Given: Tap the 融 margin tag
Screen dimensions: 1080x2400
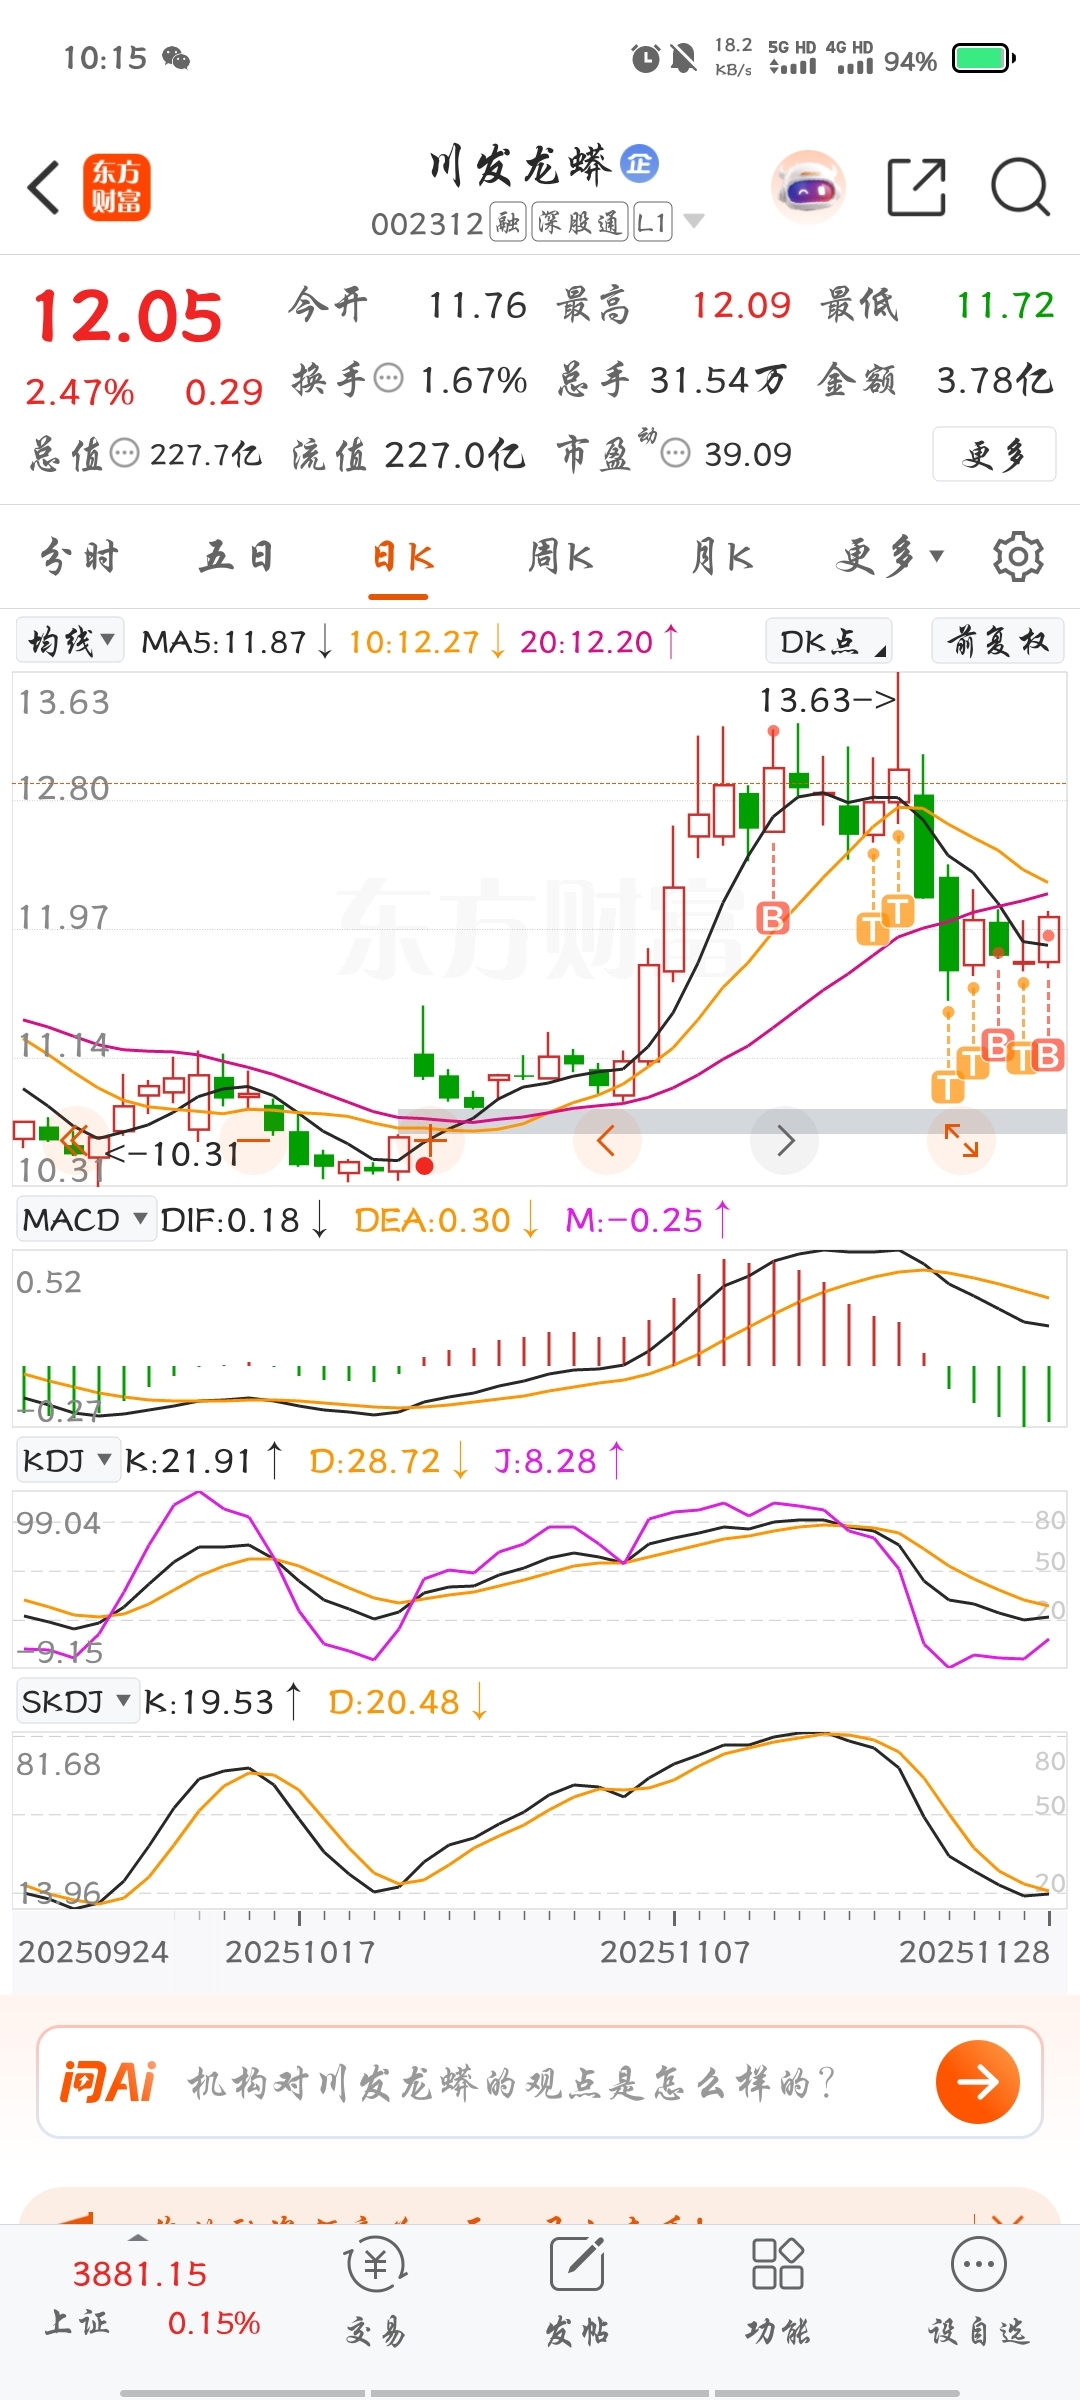Looking at the screenshot, I should pyautogui.click(x=508, y=222).
